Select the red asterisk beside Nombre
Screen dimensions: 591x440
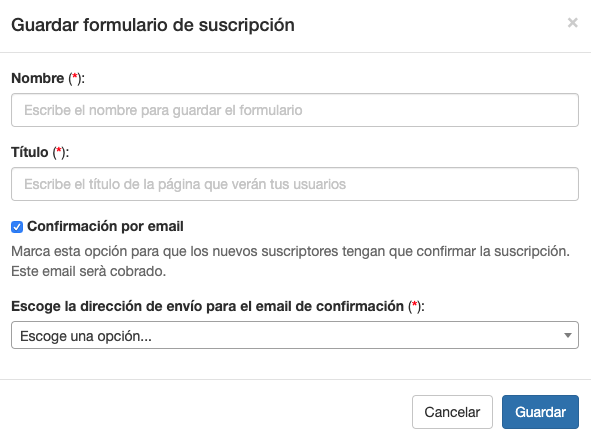[75, 76]
